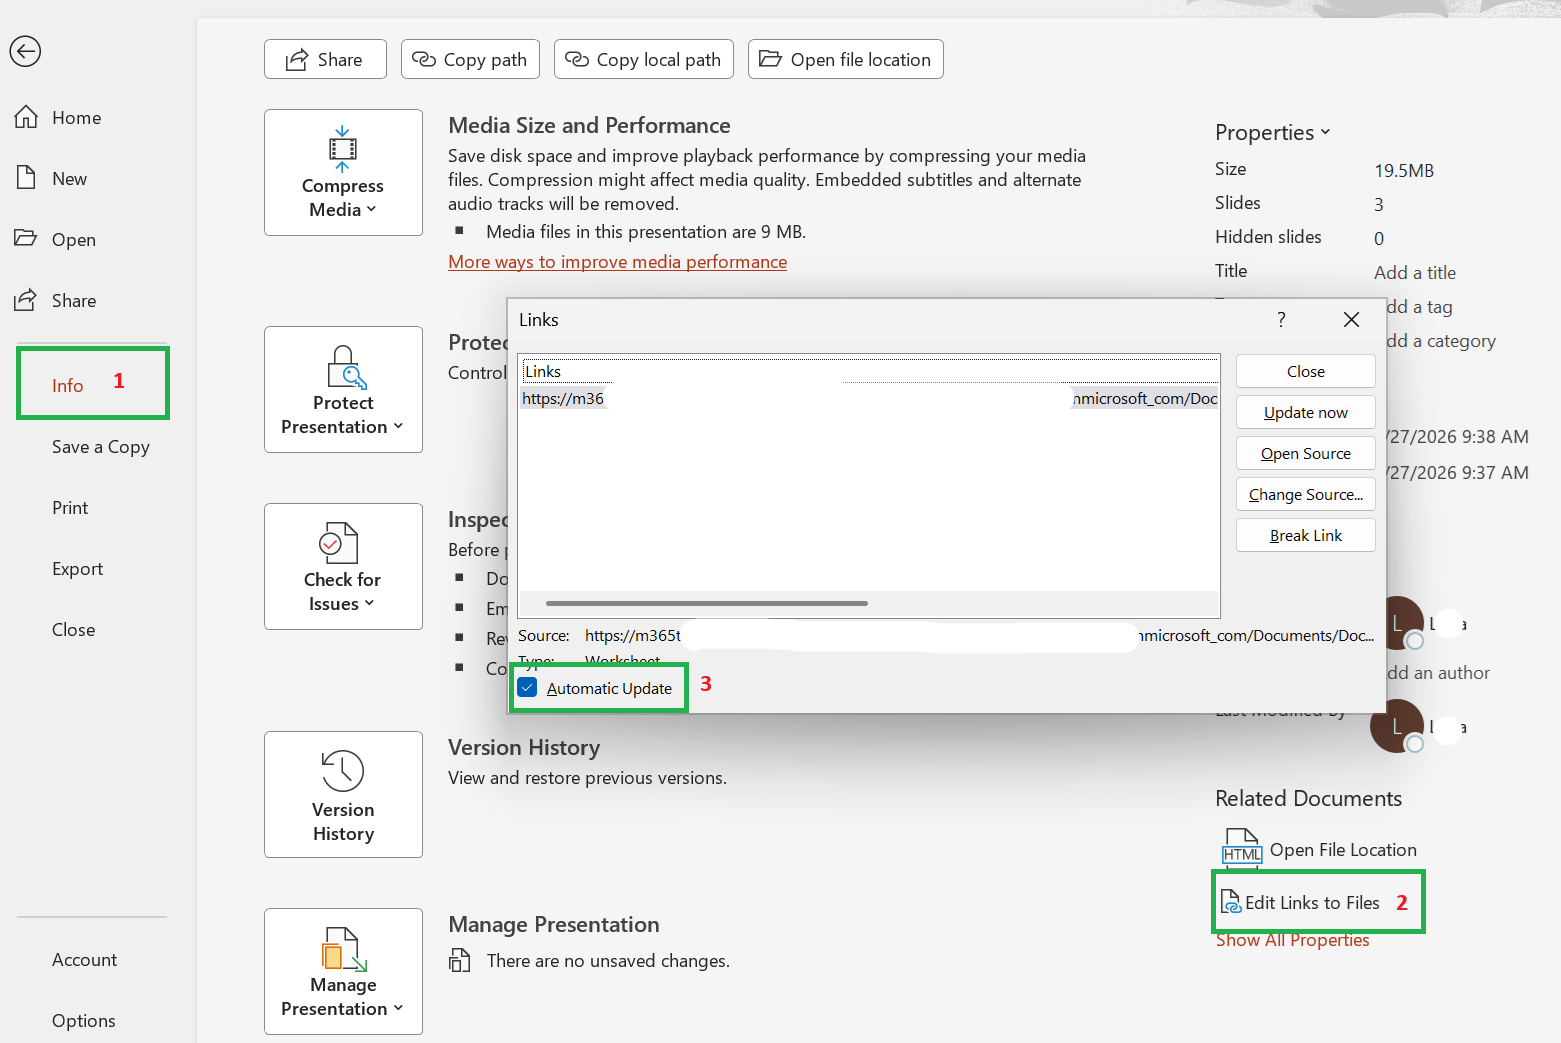Click Edit Links to Files
Image resolution: width=1561 pixels, height=1043 pixels.
1312,903
